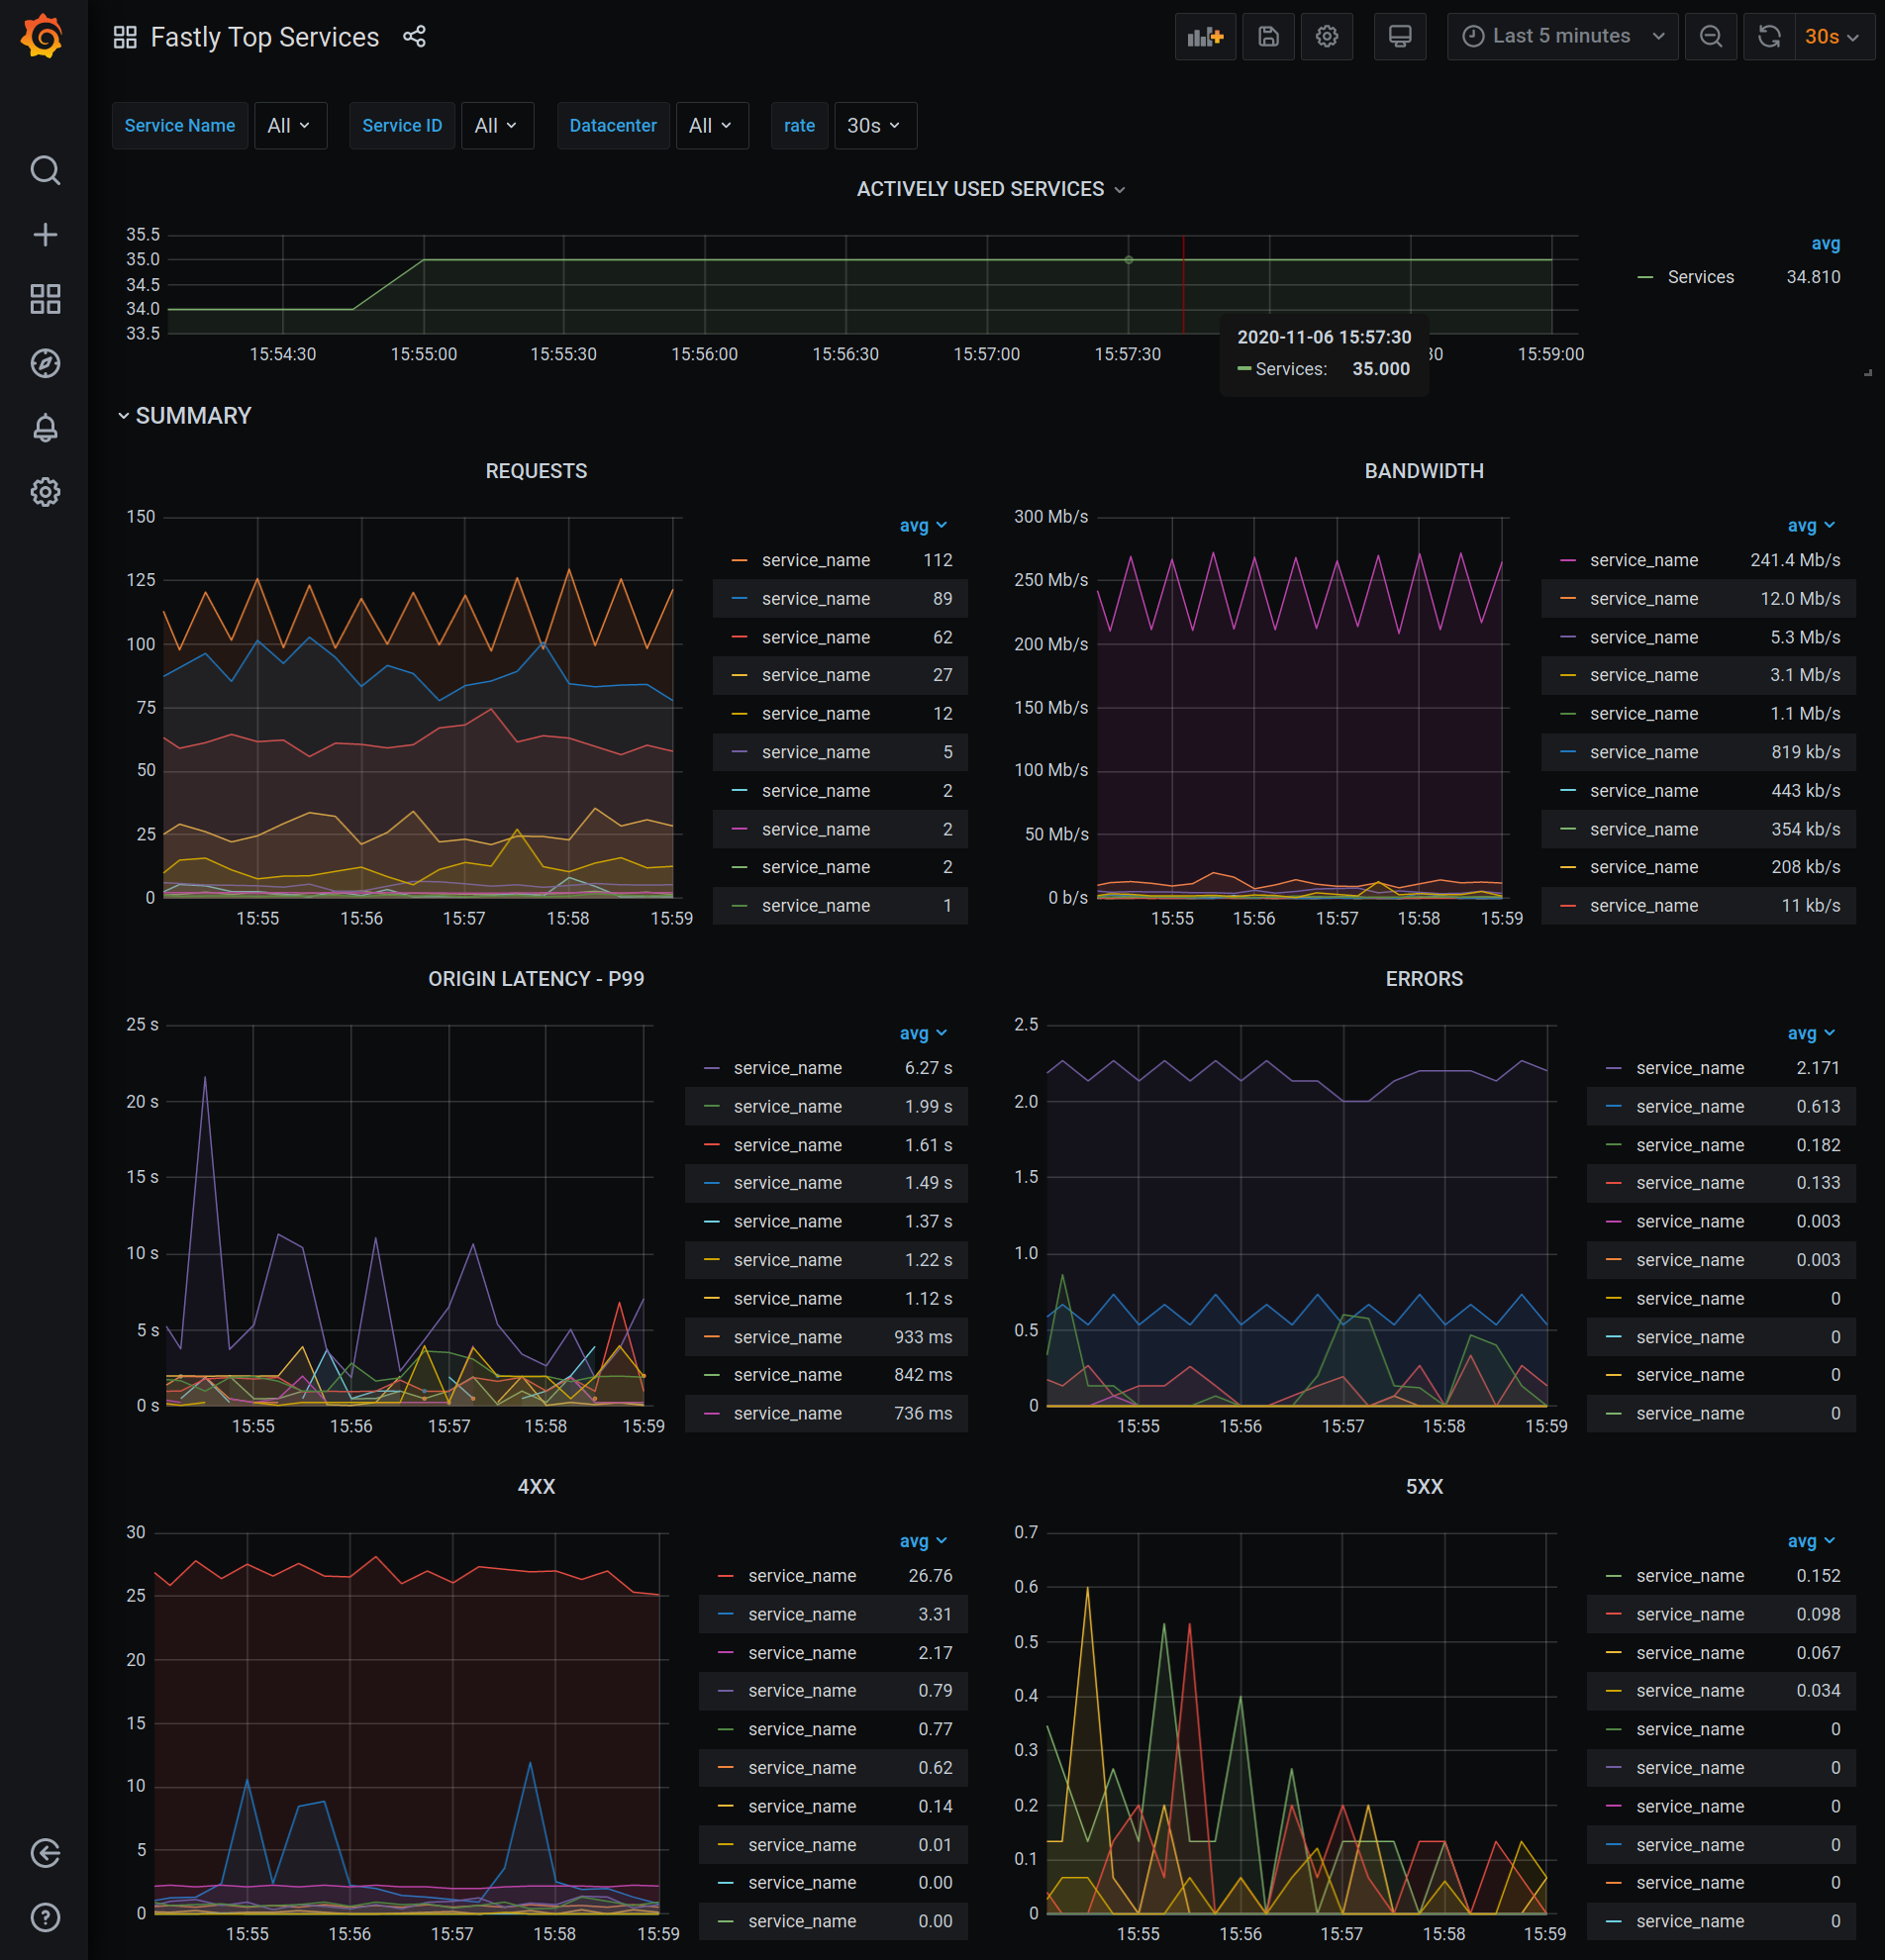
Task: Open the REQUESTS panel title menu
Action: (536, 471)
